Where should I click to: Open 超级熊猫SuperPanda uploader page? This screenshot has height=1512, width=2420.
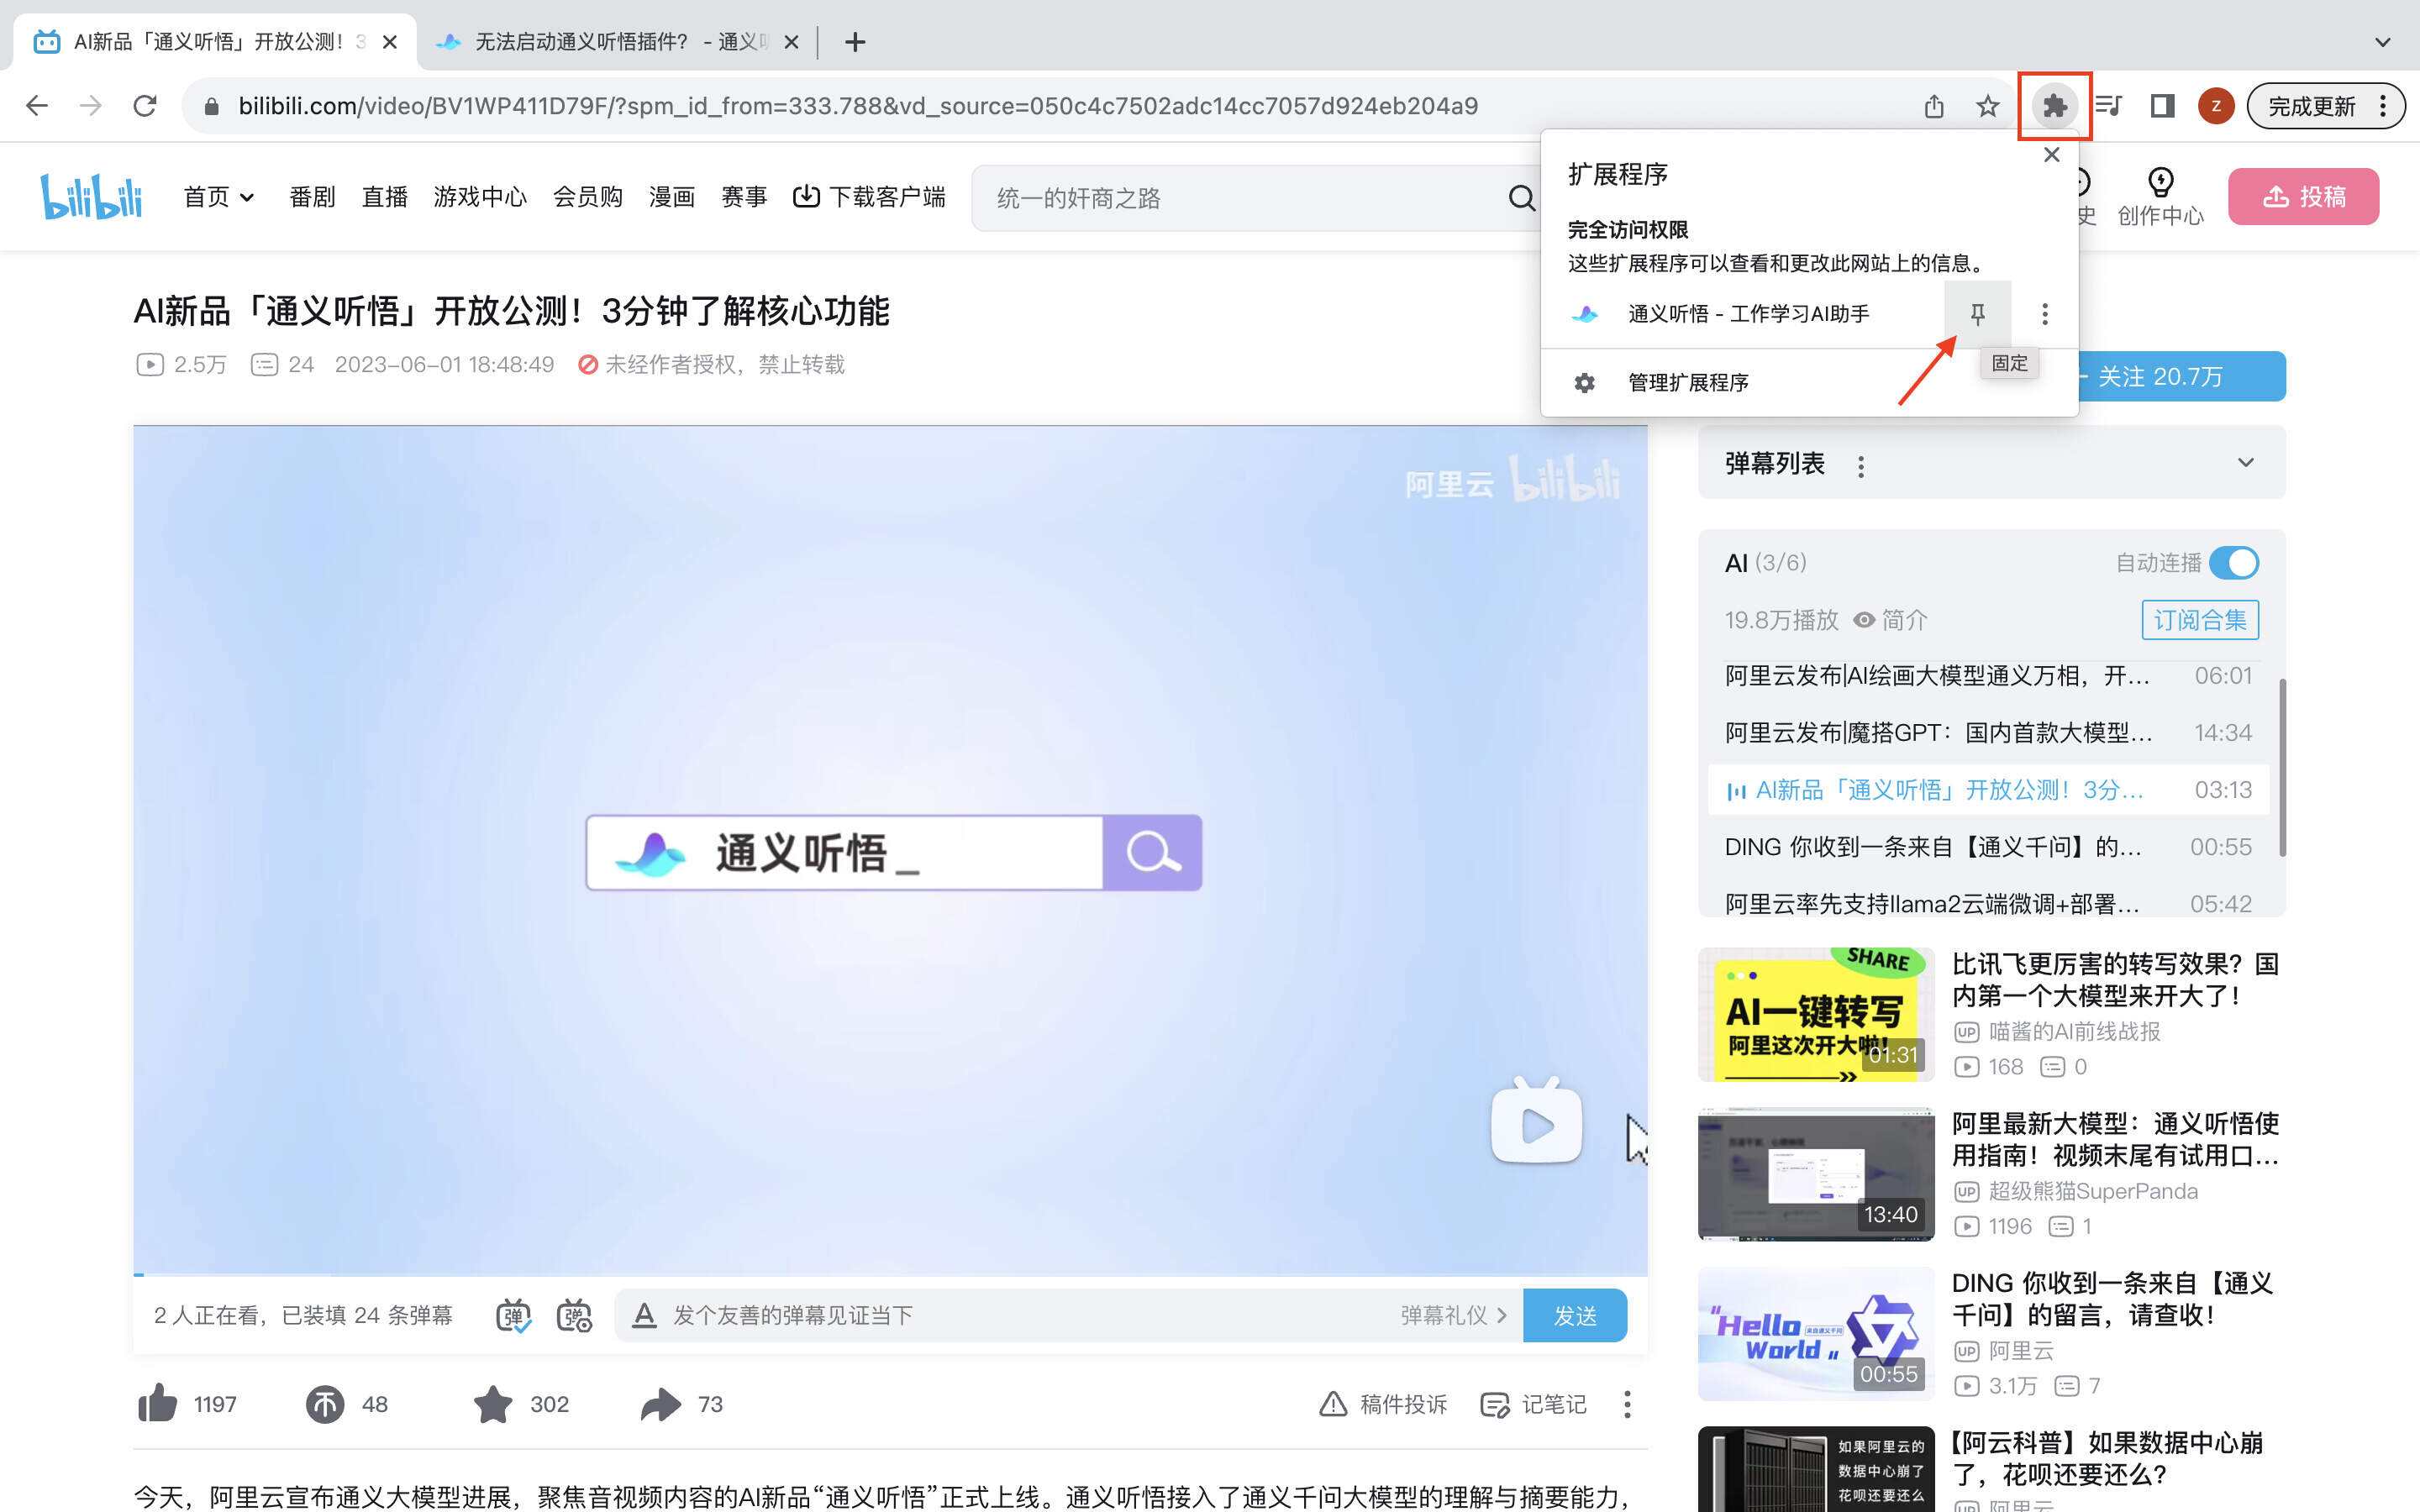coord(2093,1191)
